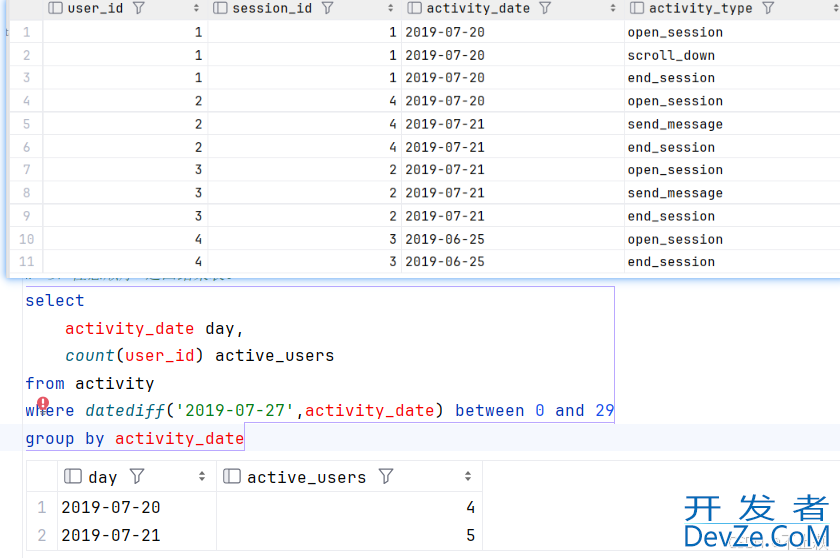840x558 pixels.
Task: Click the user_id column filter icon
Action: tap(139, 8)
